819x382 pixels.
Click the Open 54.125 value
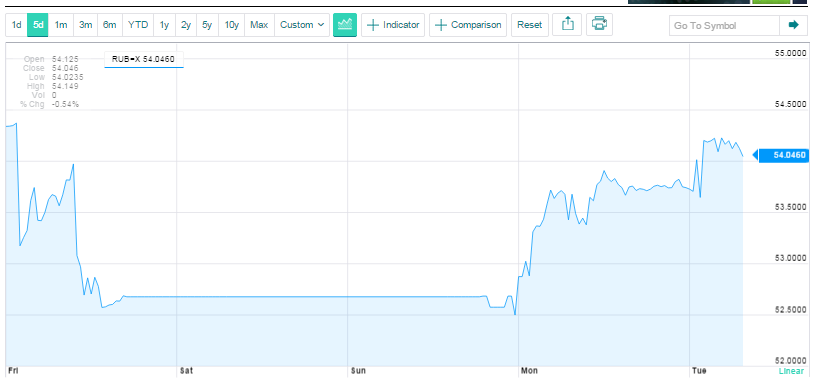tap(65, 59)
